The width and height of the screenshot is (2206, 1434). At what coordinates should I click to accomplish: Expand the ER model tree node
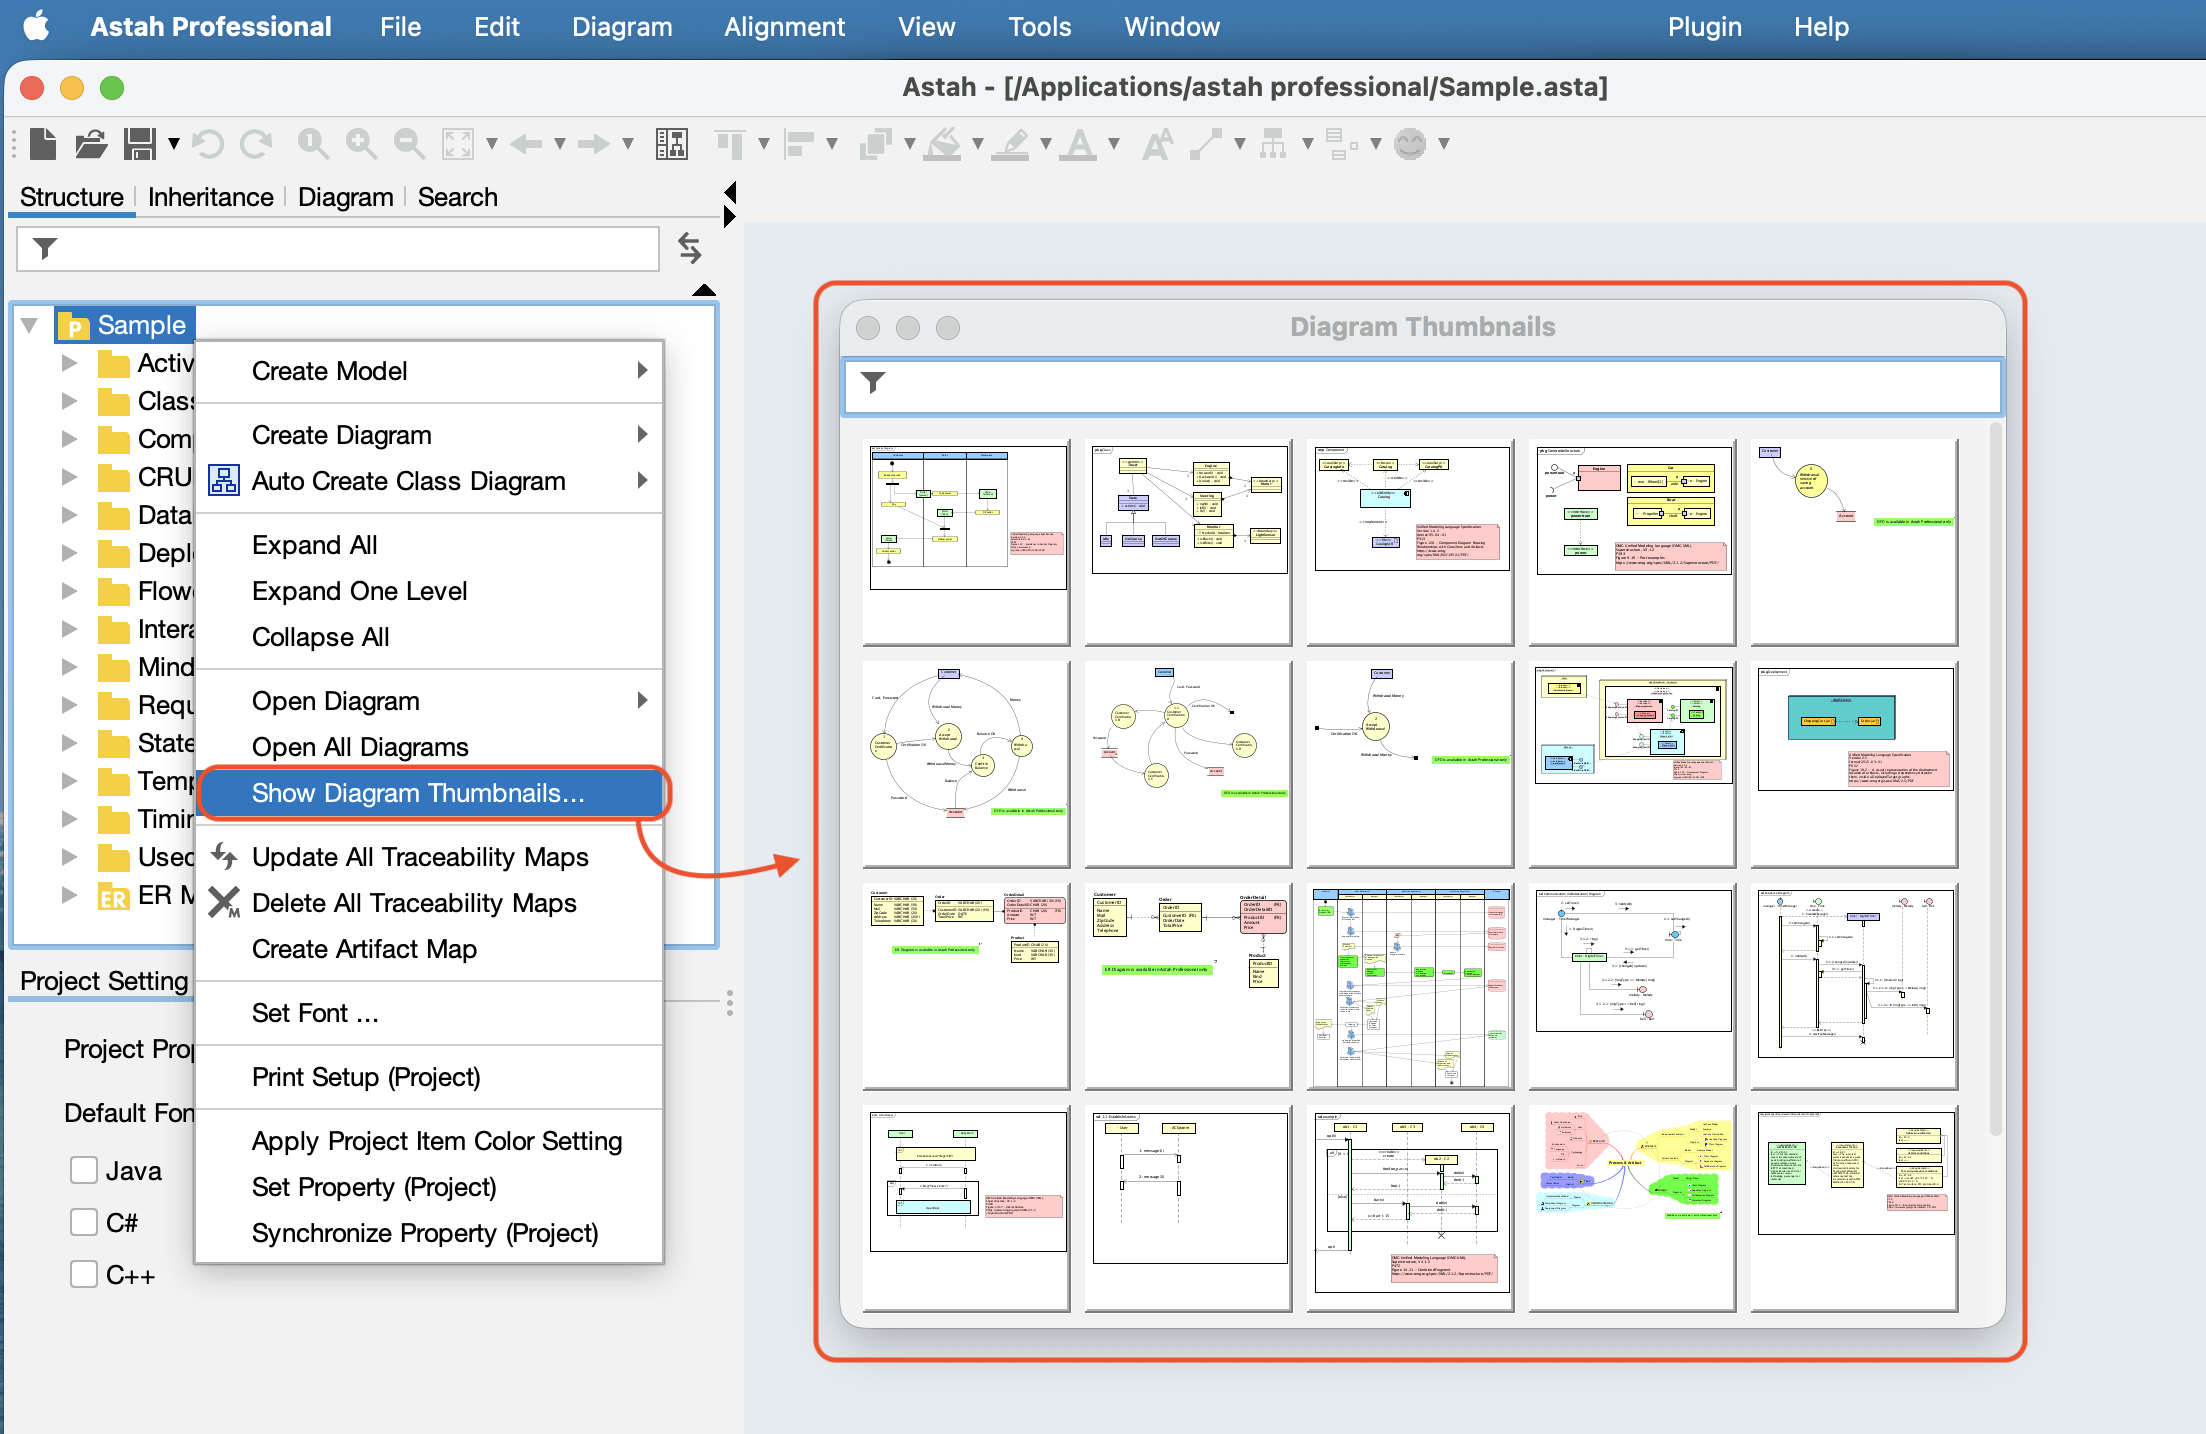69,895
